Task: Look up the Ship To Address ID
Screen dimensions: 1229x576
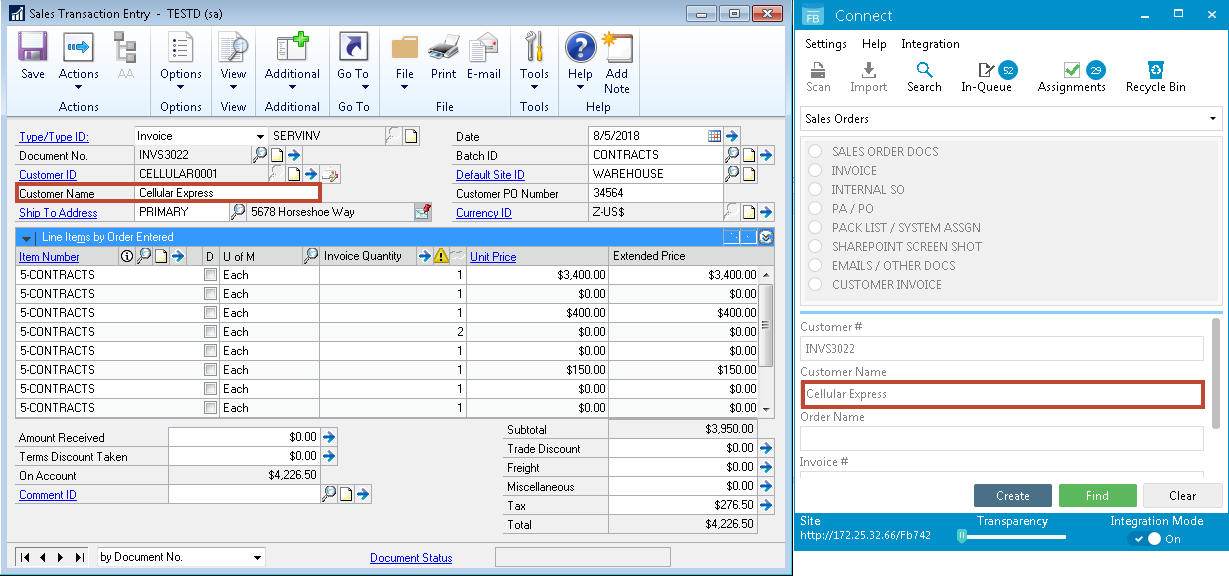Action: (x=238, y=212)
